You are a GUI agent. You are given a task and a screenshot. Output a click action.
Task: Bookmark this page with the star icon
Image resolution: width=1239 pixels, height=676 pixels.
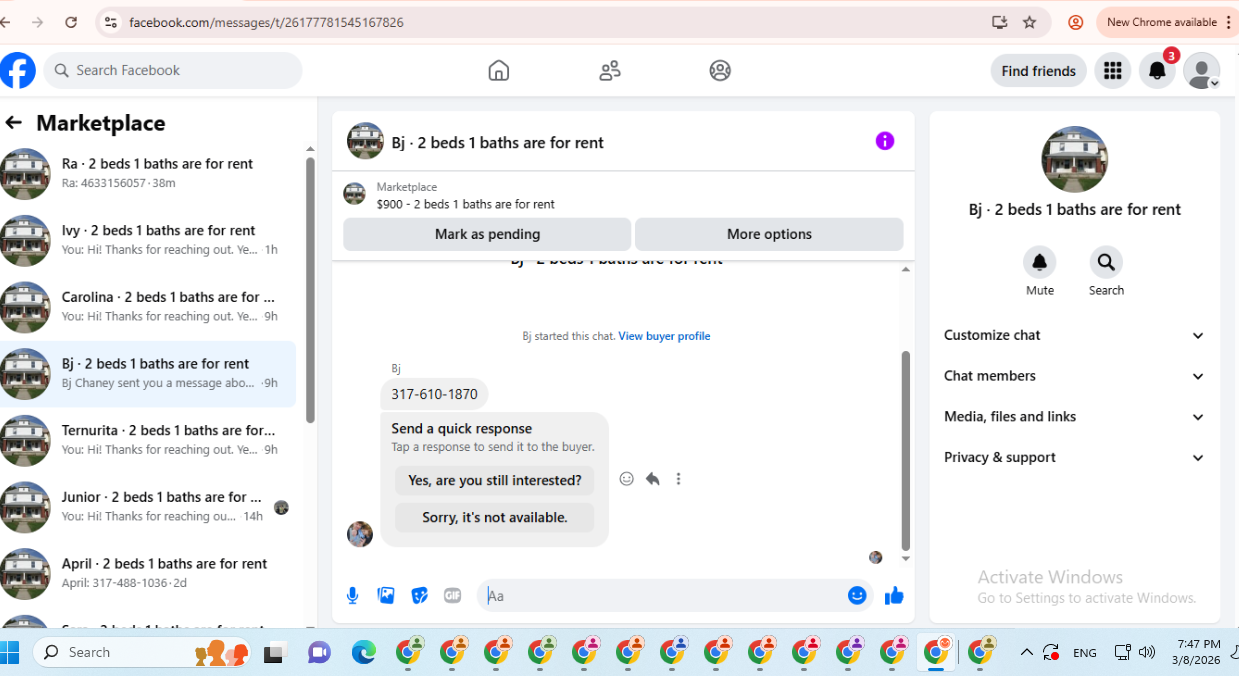point(1030,22)
